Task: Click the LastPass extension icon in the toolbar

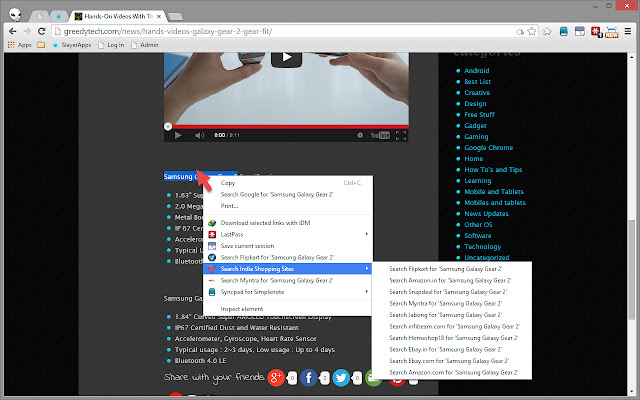Action: point(596,32)
